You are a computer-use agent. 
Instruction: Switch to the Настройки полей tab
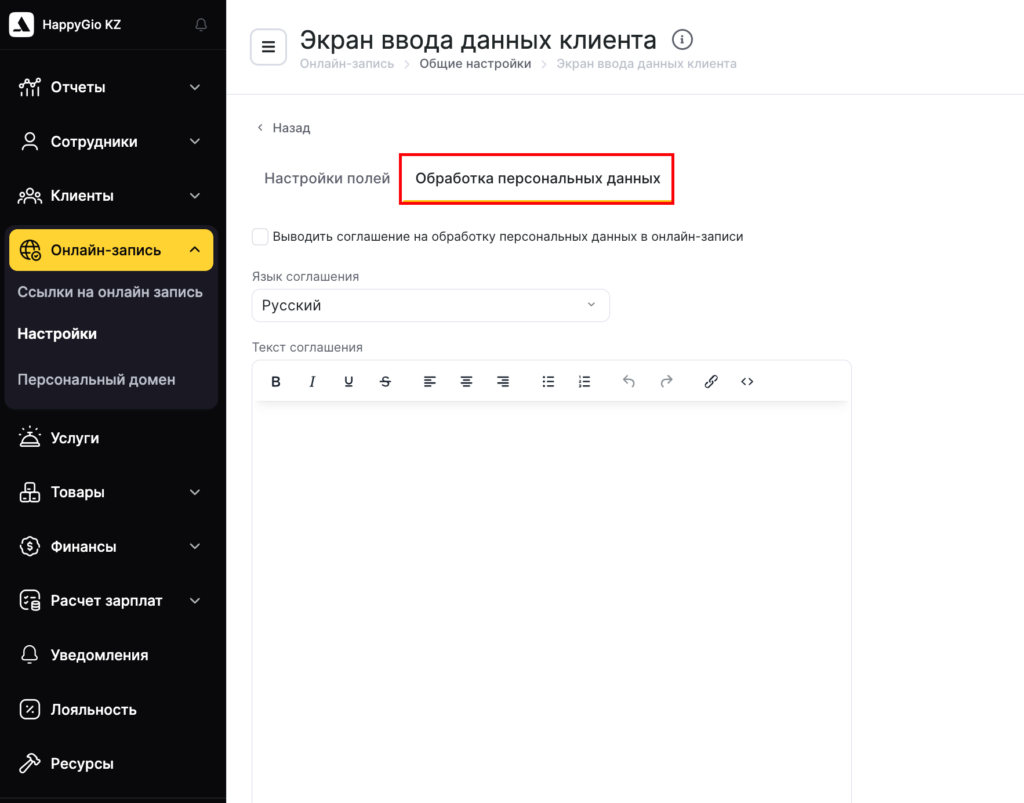[x=327, y=179]
